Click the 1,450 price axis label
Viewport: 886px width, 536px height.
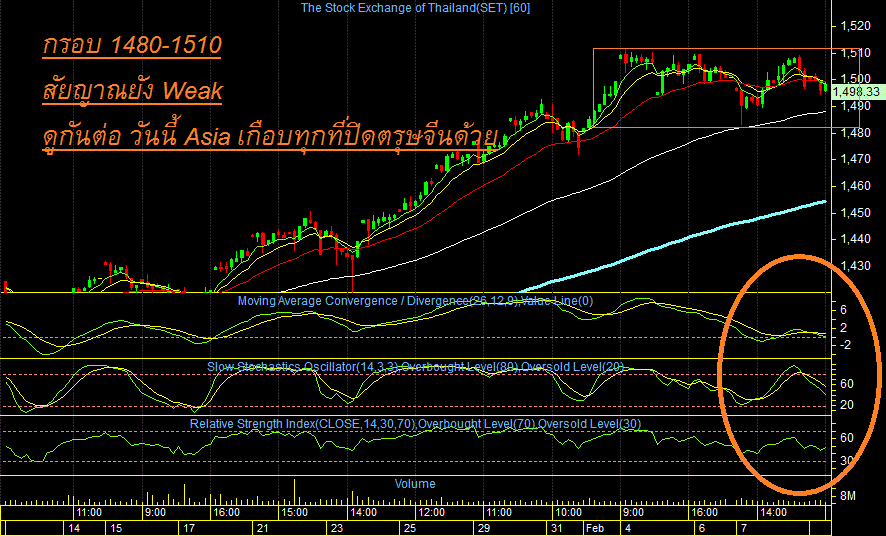(855, 213)
